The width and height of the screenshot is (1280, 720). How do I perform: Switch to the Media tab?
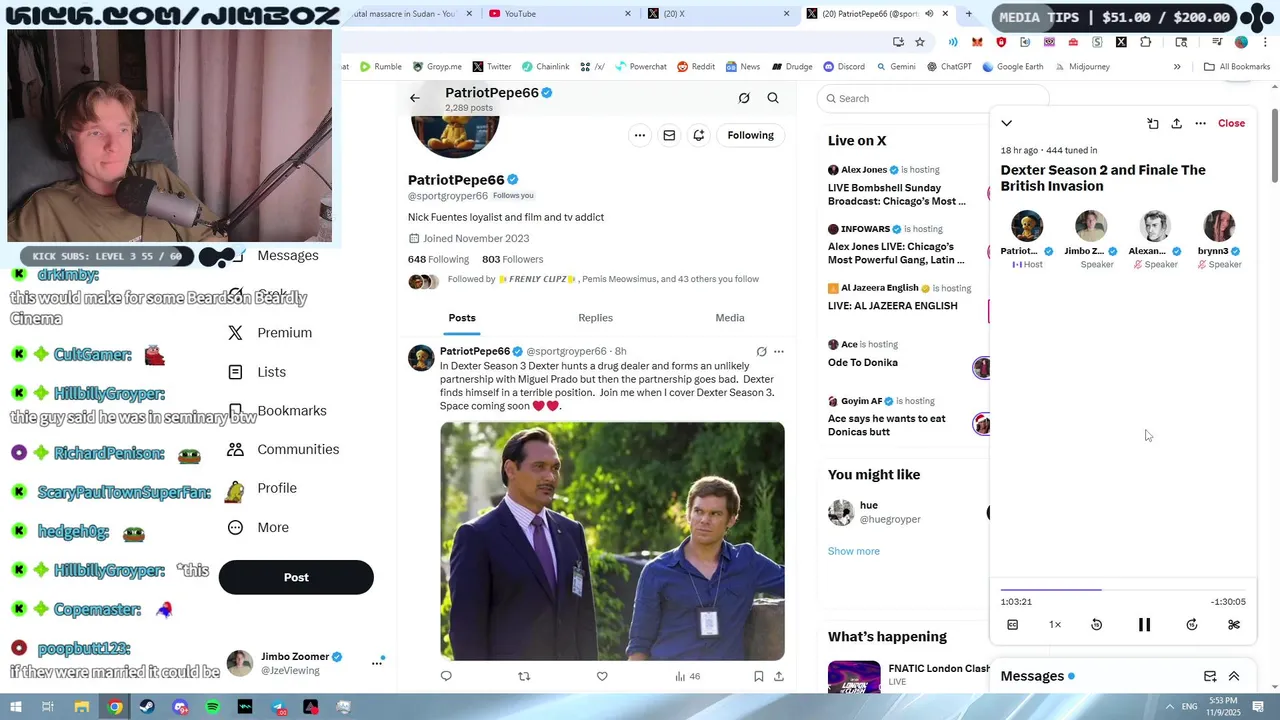click(730, 318)
